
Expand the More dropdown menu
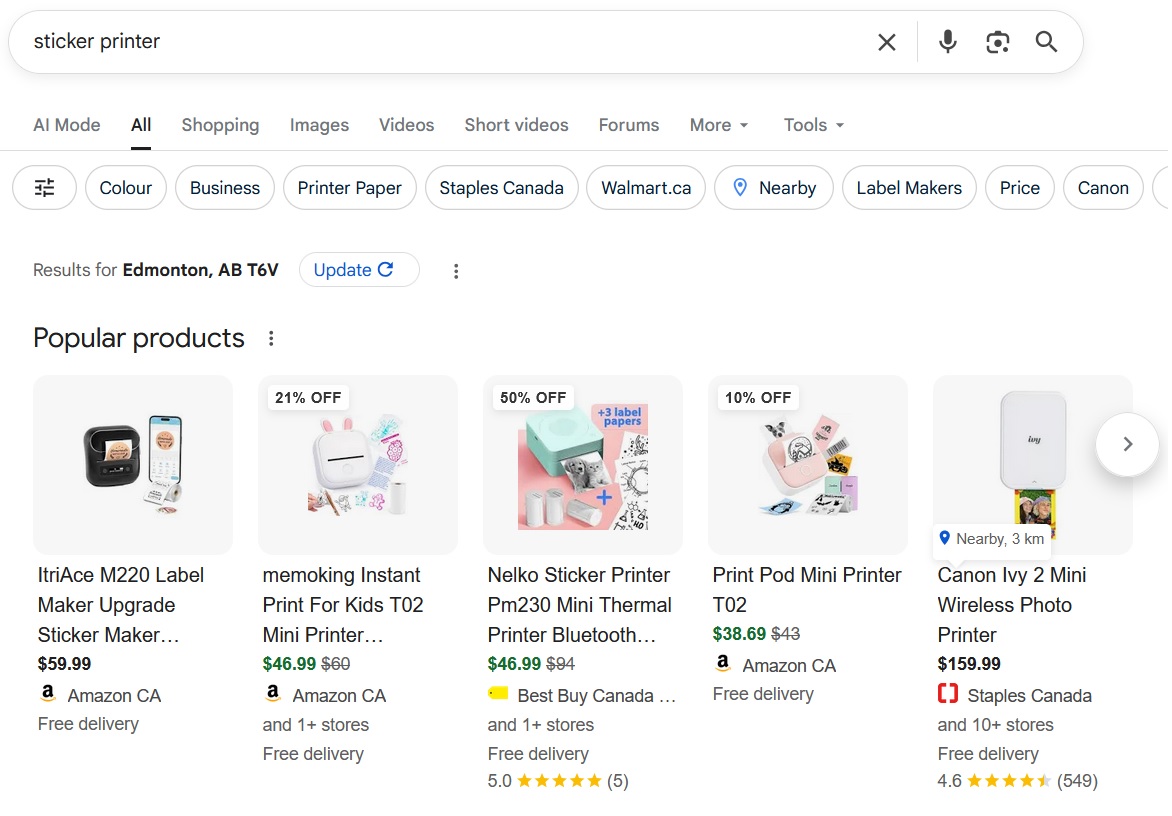pos(719,125)
